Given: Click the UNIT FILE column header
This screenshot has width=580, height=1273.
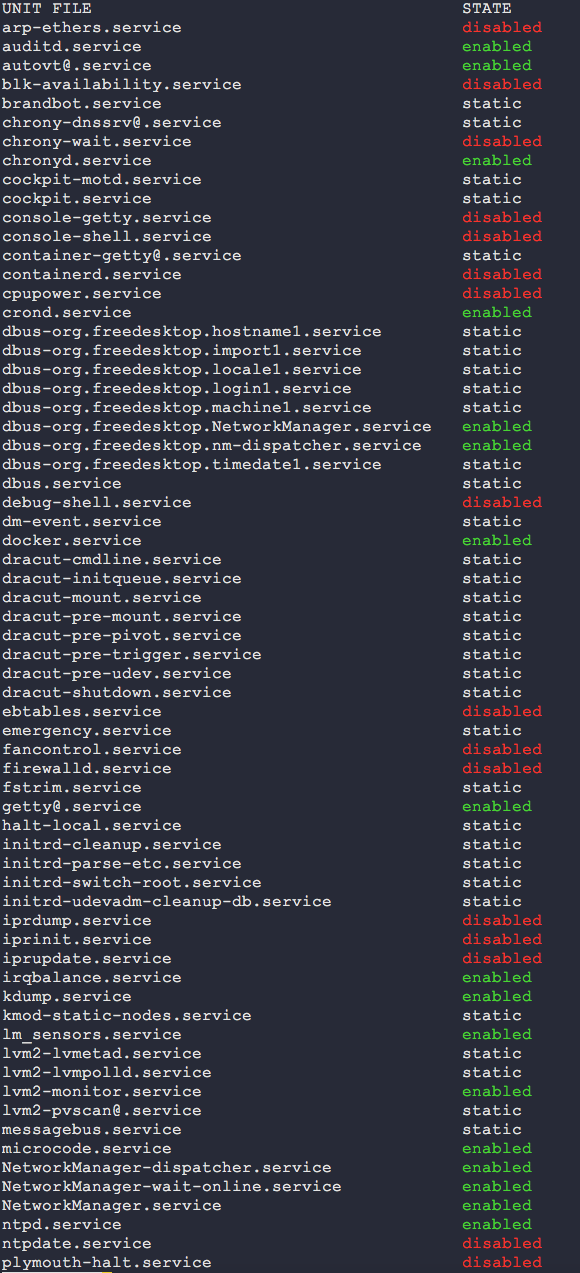Looking at the screenshot, I should click(46, 9).
